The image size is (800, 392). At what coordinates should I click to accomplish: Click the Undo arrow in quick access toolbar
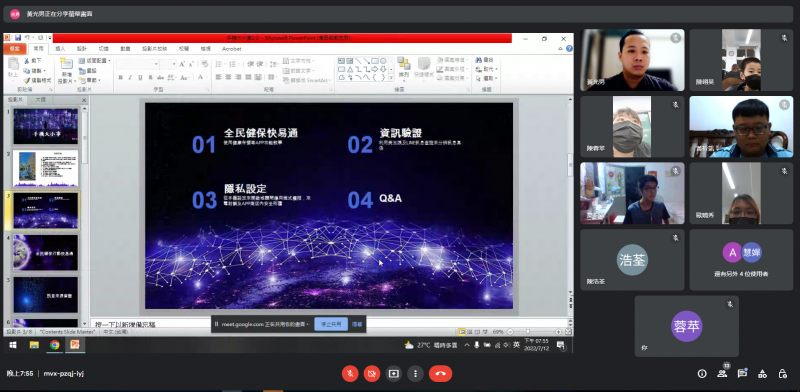(x=27, y=38)
